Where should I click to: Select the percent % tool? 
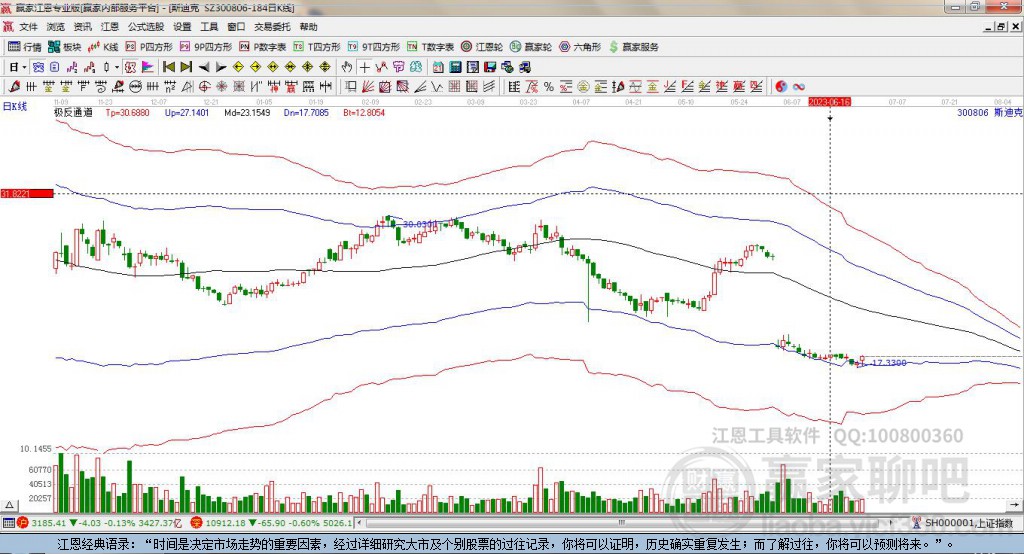click(549, 86)
